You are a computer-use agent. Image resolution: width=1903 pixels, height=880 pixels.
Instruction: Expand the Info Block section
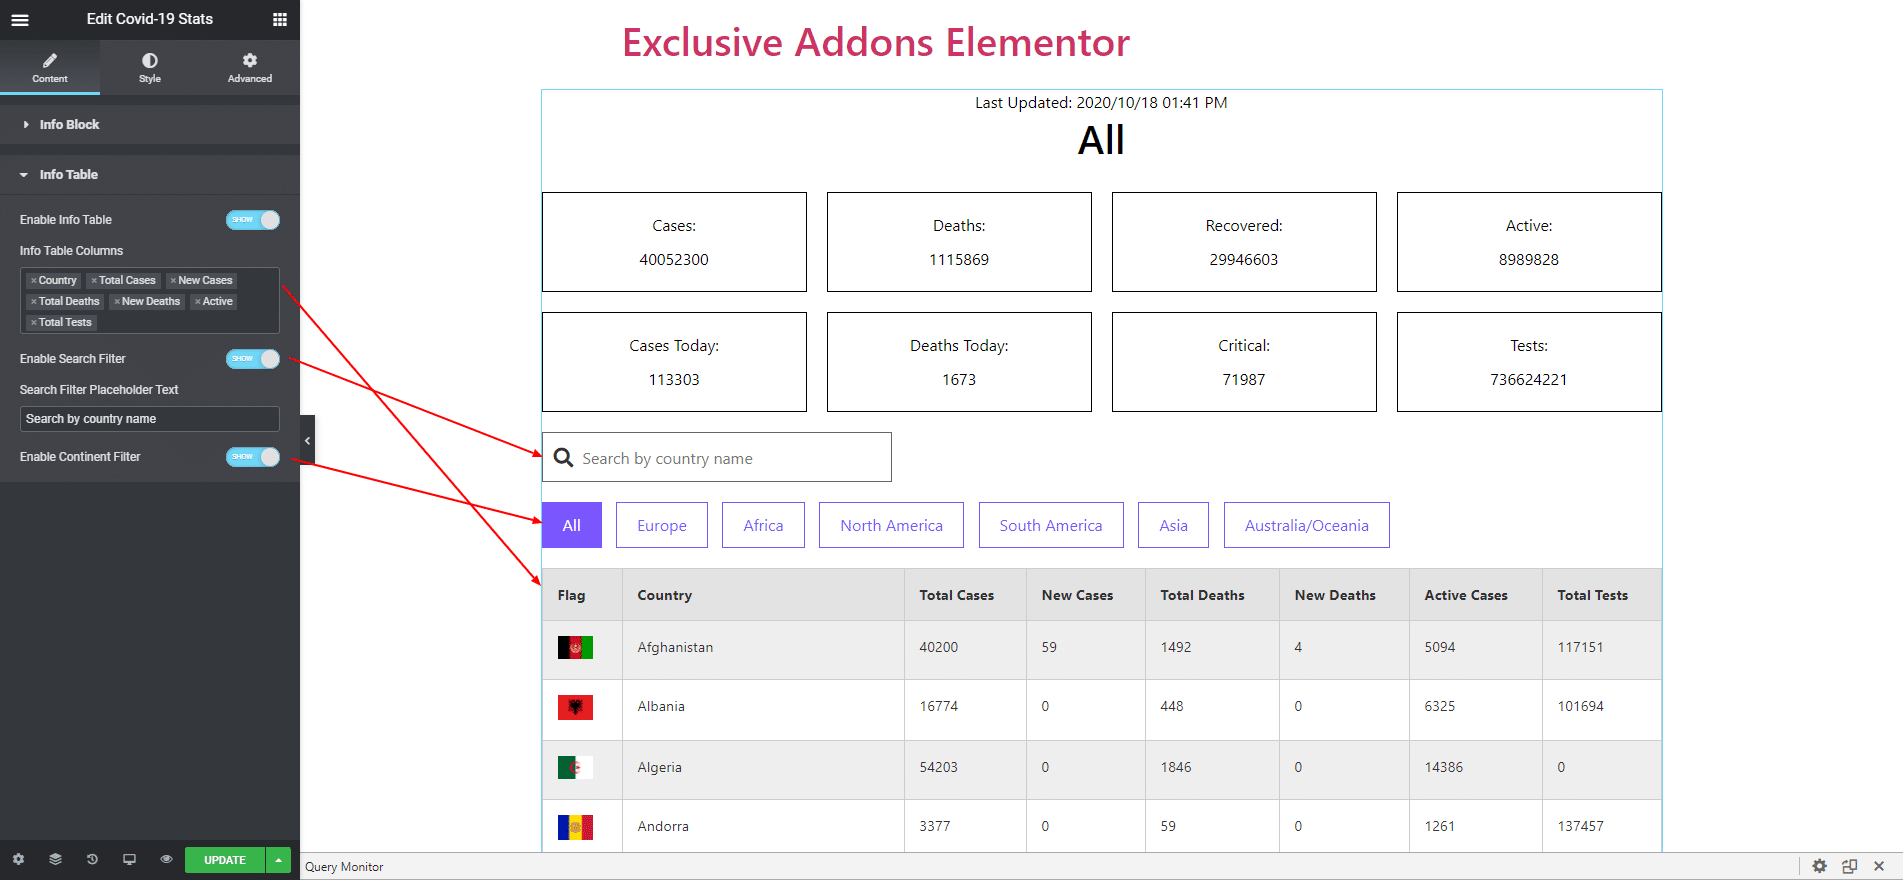pyautogui.click(x=150, y=124)
